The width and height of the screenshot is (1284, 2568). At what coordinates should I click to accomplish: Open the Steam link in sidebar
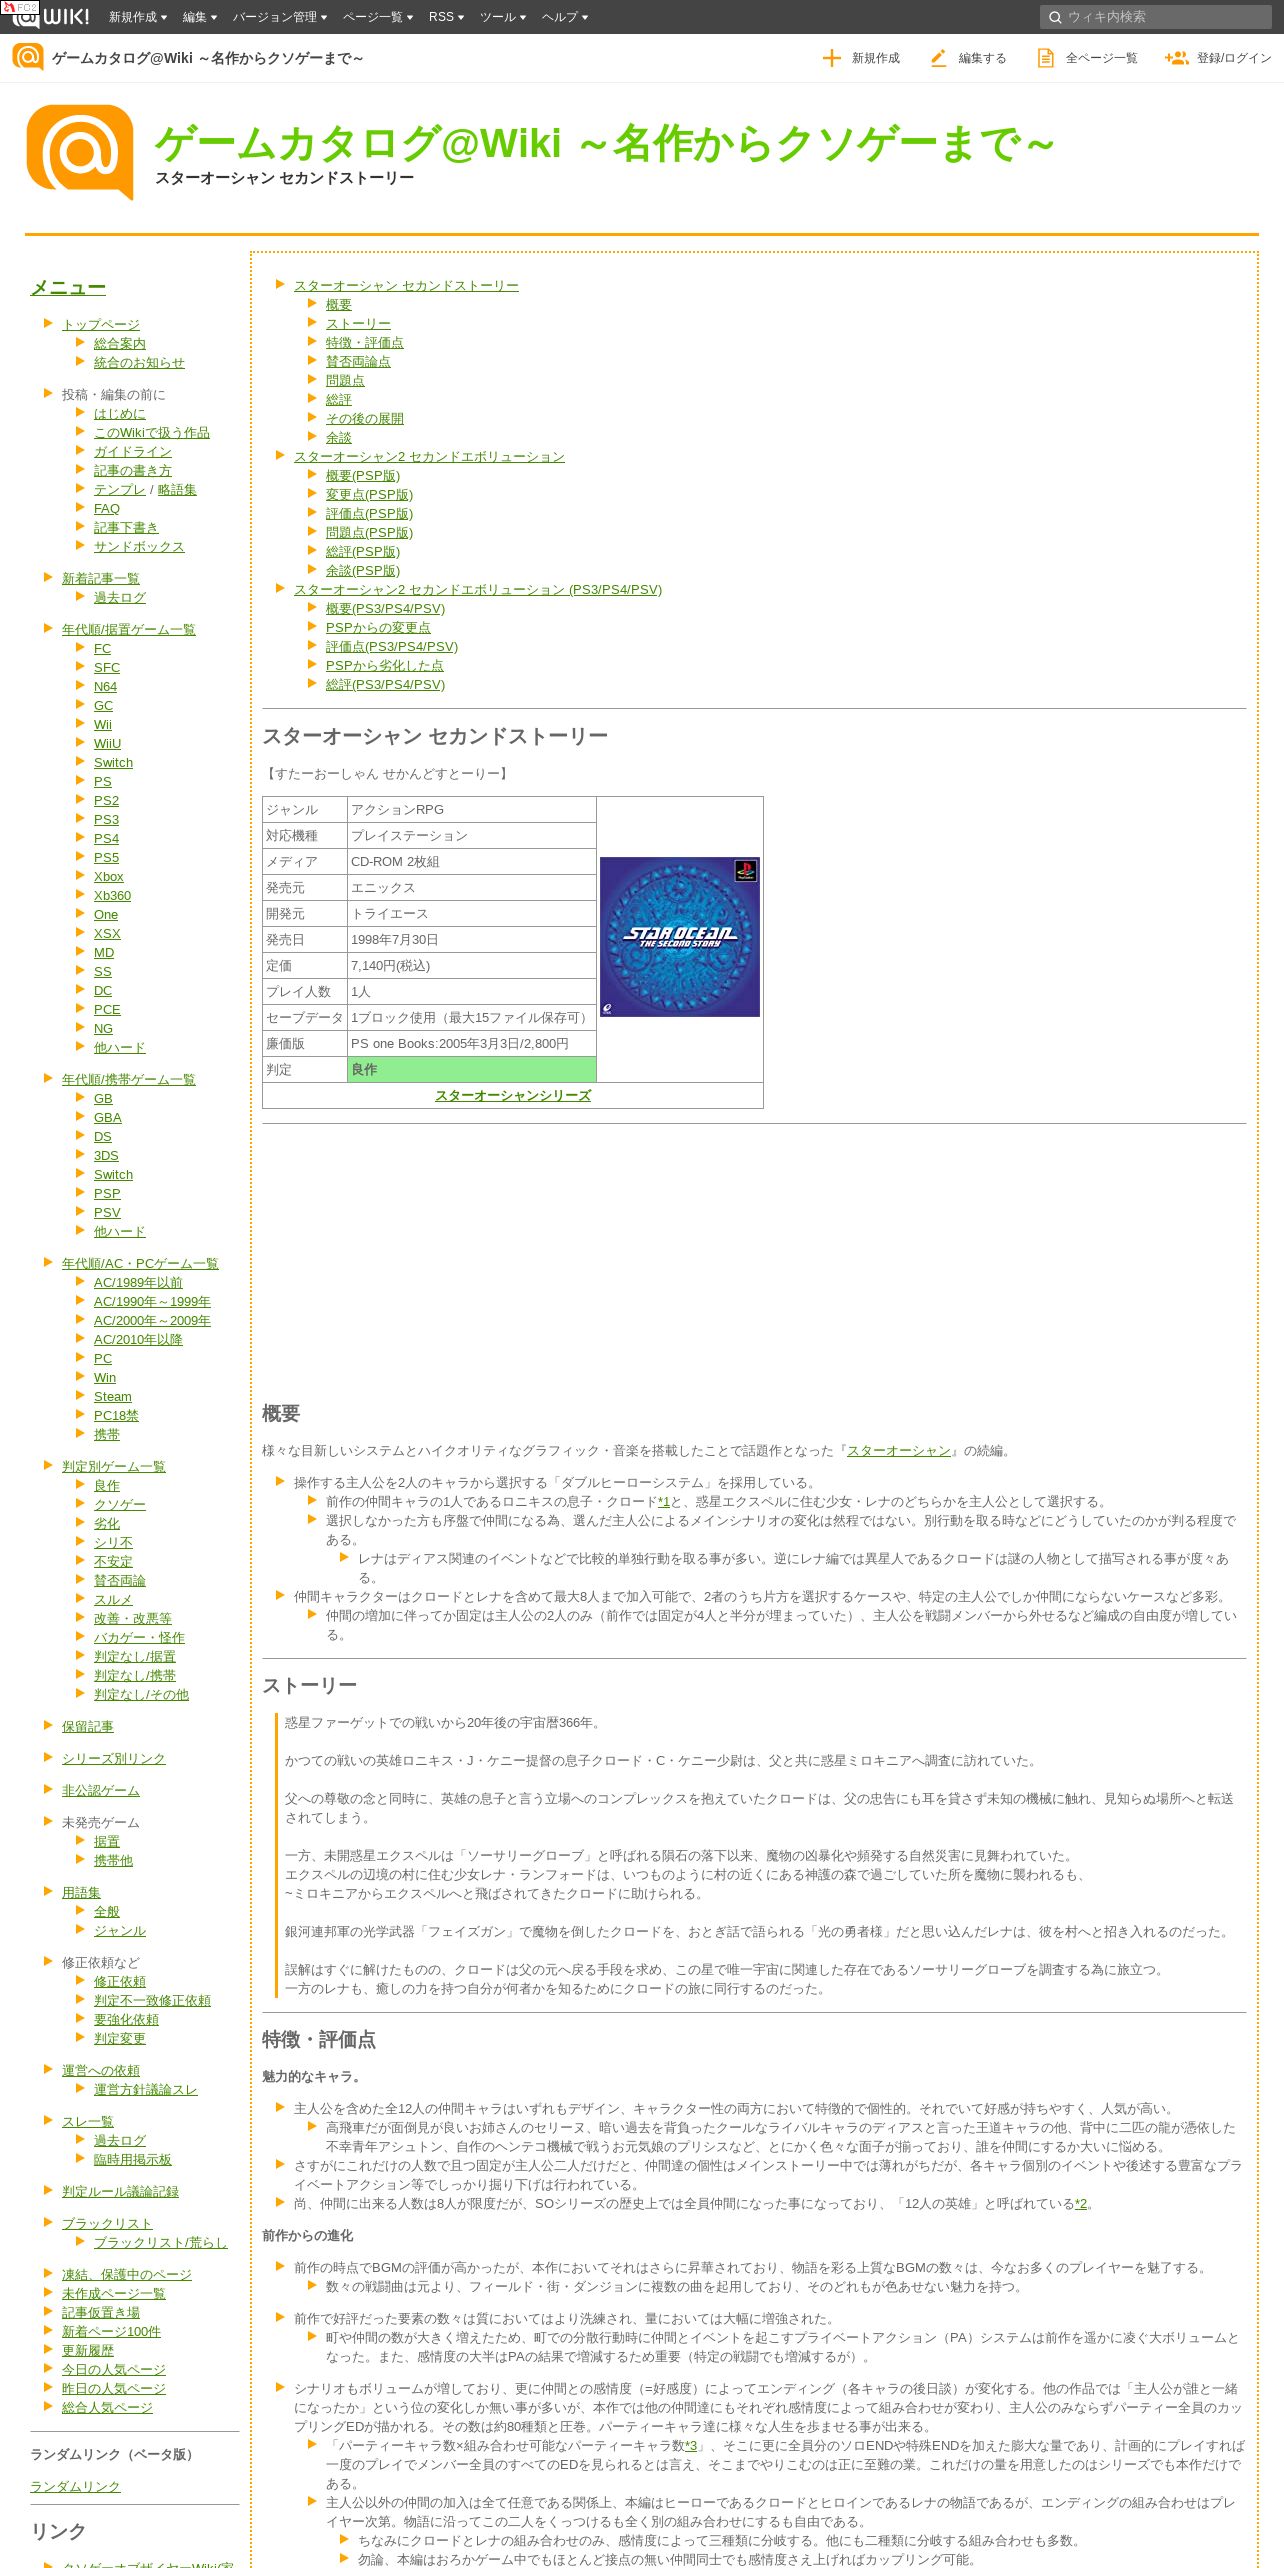(x=113, y=1397)
